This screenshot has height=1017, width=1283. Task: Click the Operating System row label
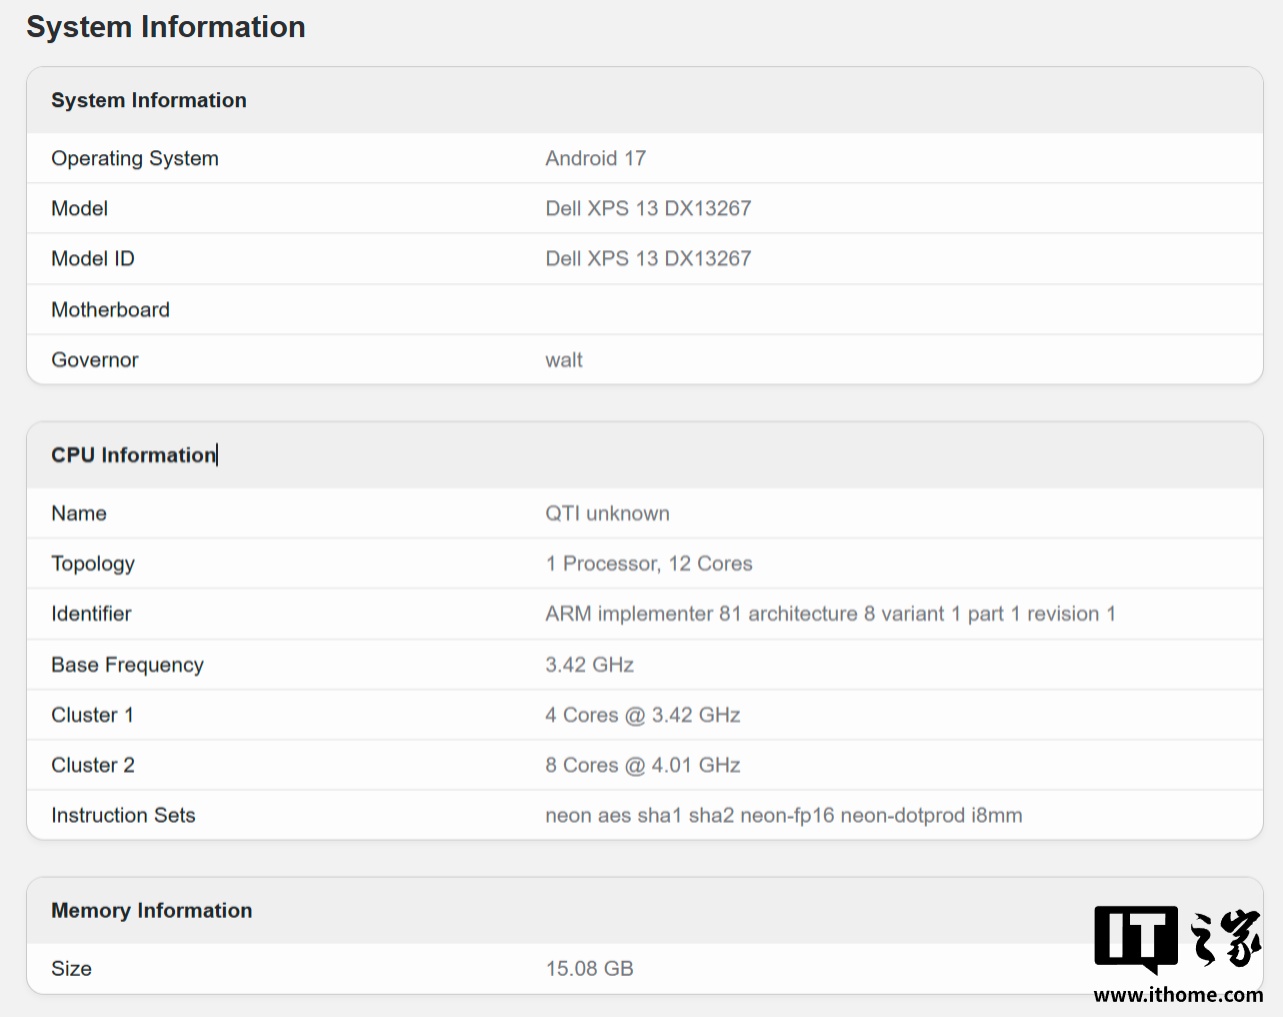pos(135,158)
